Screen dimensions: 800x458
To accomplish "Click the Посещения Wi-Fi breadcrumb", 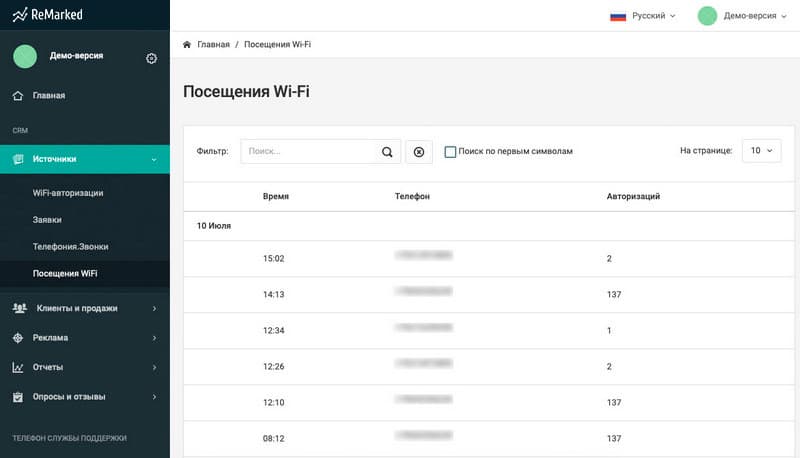I will tap(277, 44).
